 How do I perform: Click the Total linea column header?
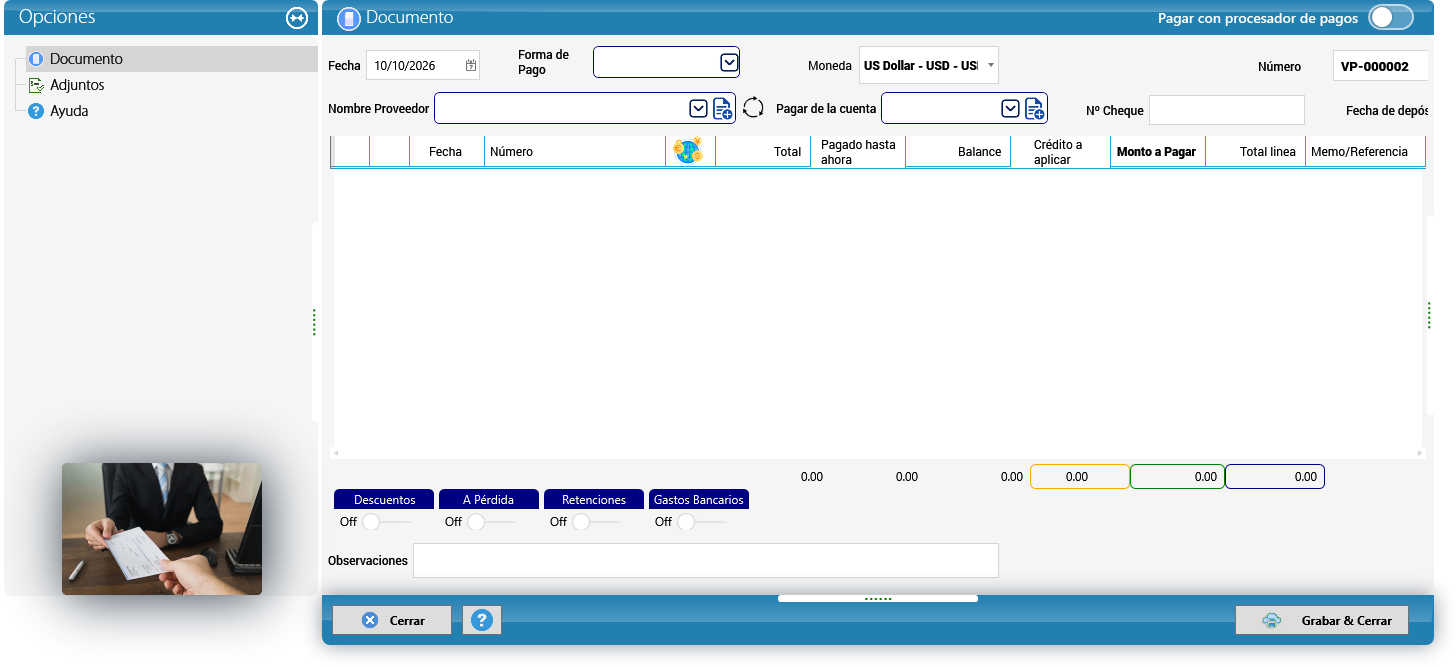pyautogui.click(x=1256, y=152)
